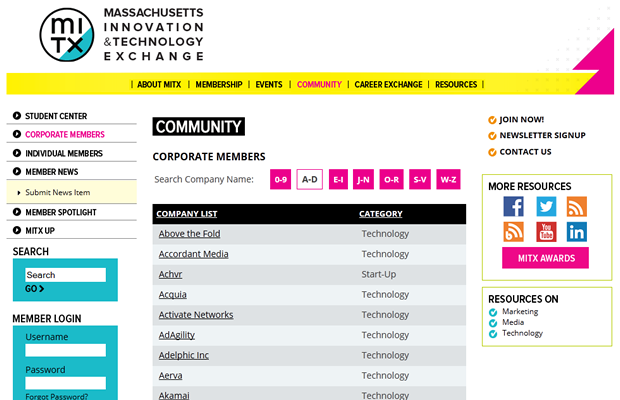Open the AdAgility company link
This screenshot has width=620, height=400.
(177, 335)
